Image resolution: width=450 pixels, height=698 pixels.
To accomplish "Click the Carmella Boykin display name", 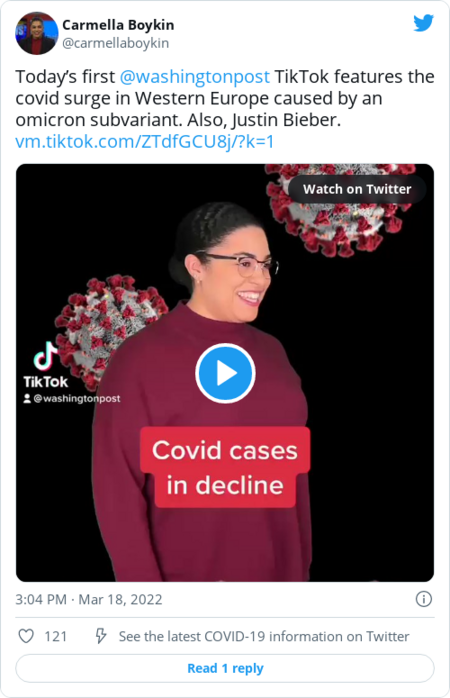I will click(118, 25).
